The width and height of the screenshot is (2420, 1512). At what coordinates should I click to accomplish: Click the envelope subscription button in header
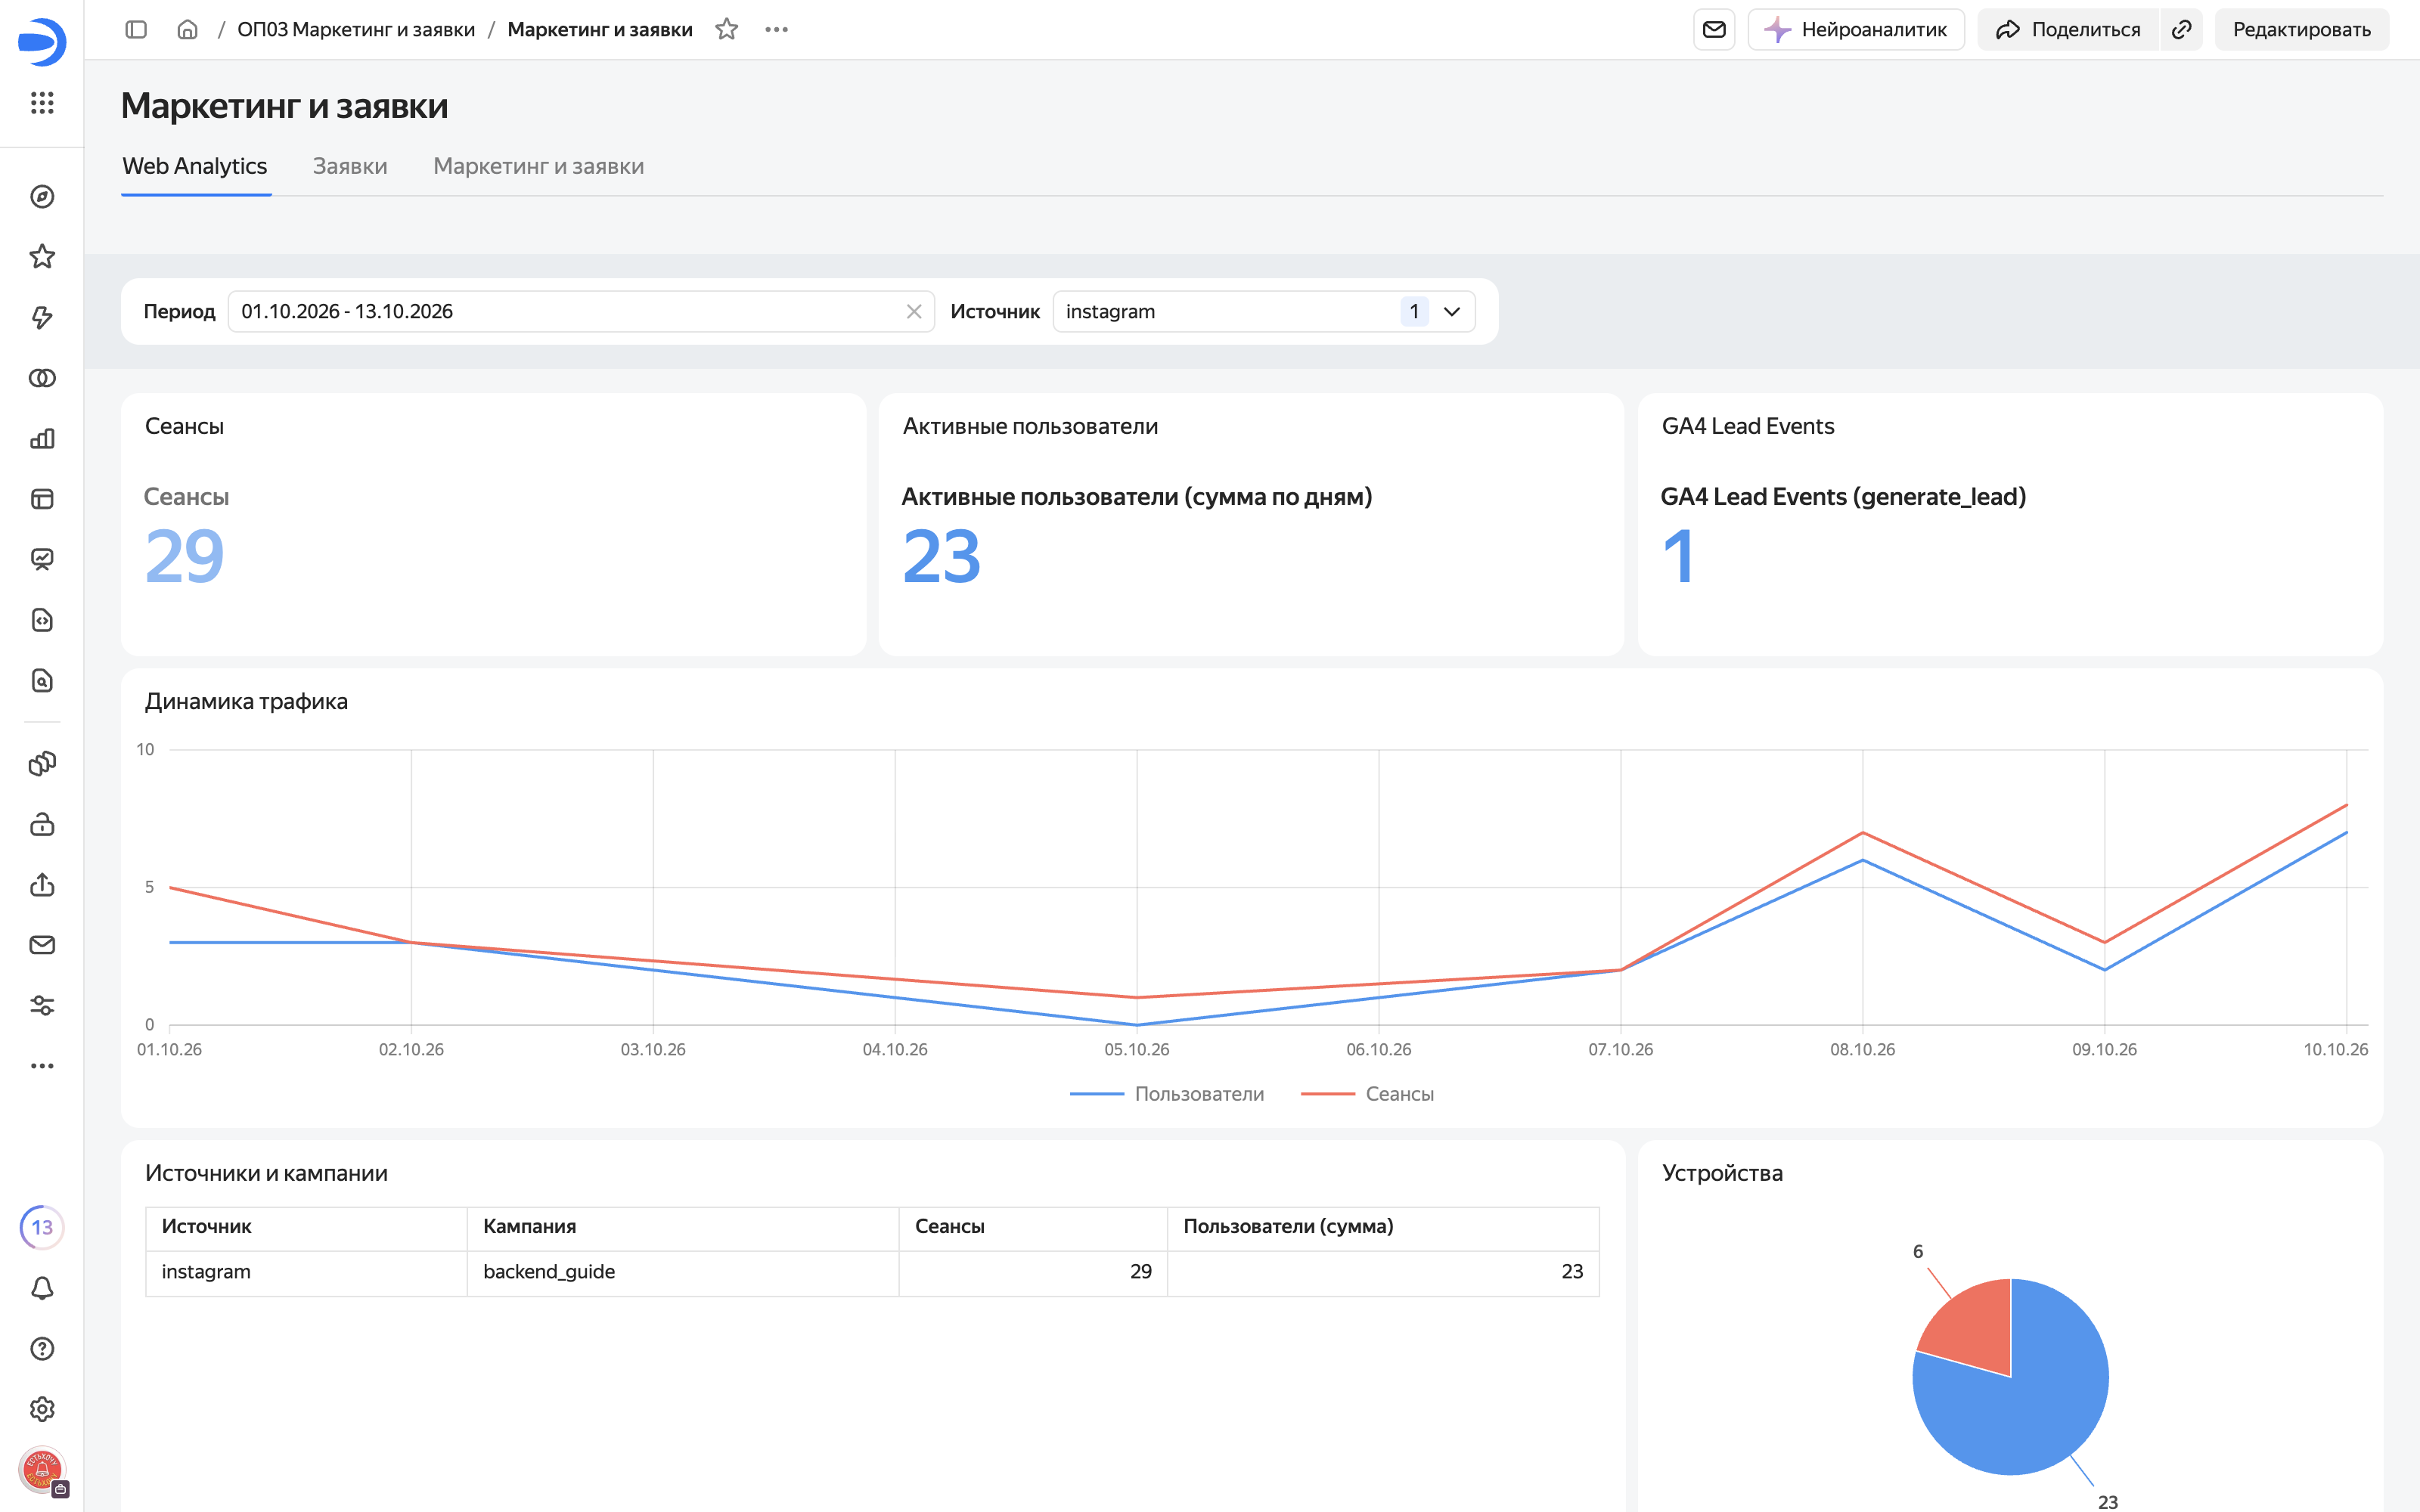click(x=1714, y=30)
